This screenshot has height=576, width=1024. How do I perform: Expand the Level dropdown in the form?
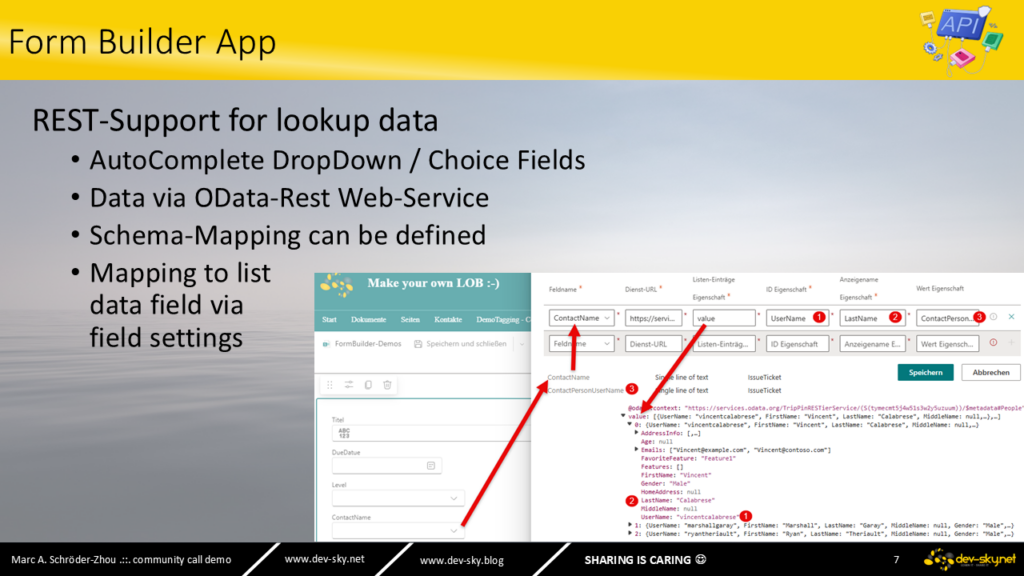[x=455, y=498]
